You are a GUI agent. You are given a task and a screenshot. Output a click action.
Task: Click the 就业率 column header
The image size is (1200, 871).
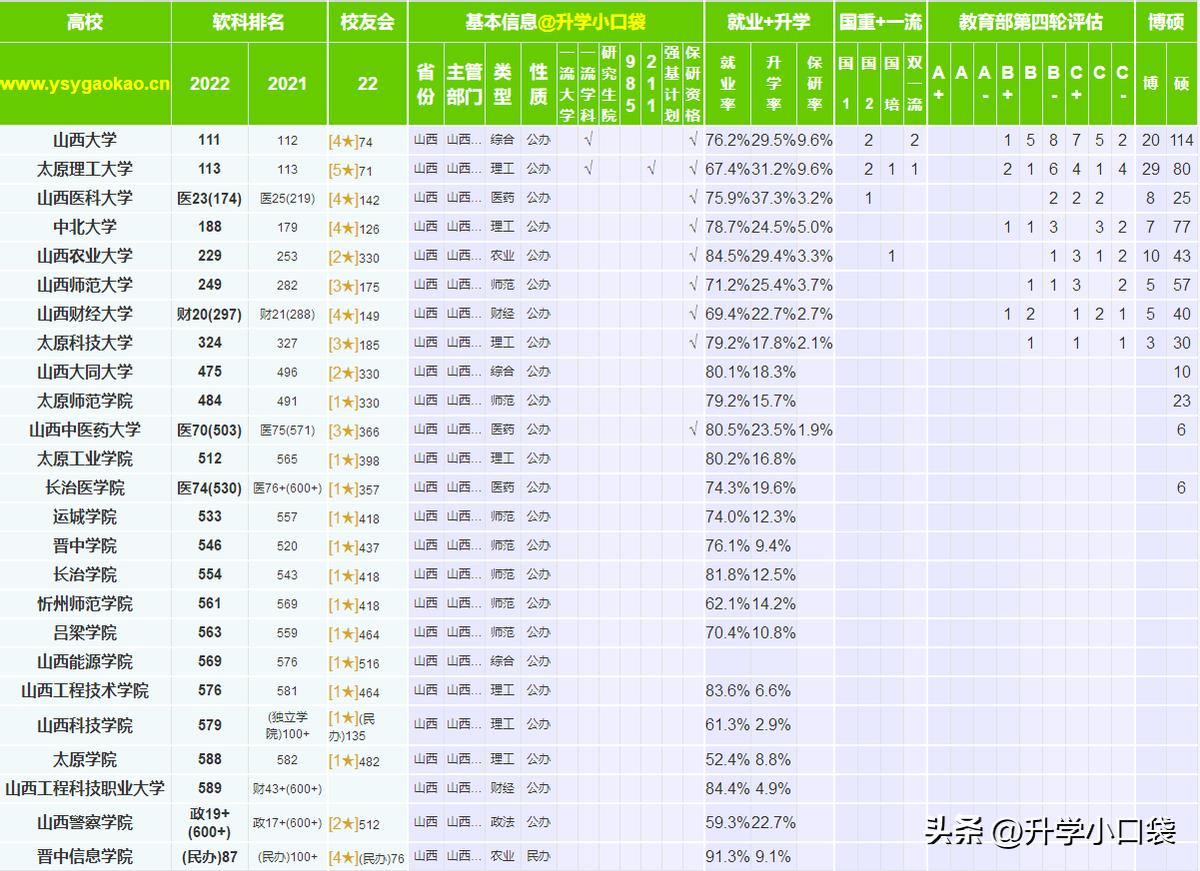(727, 84)
